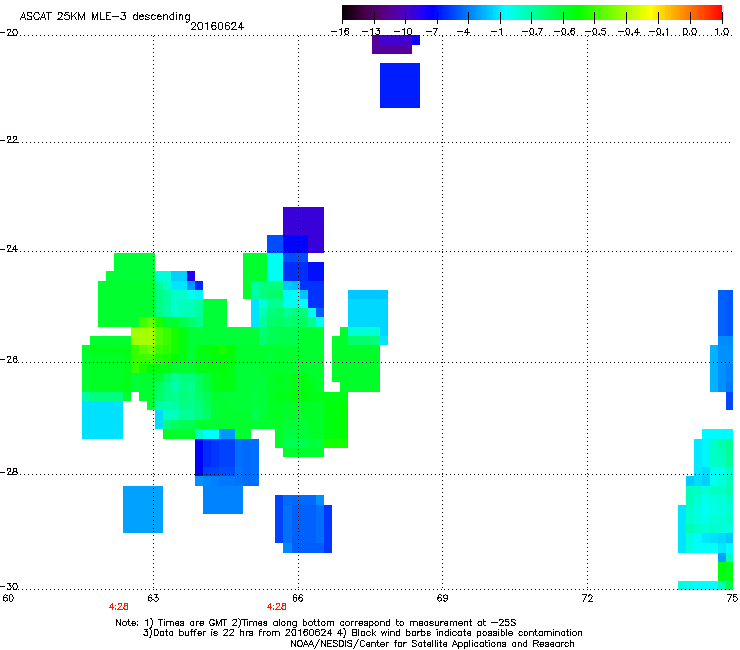Click the "-10" color scale label
This screenshot has height=650, width=740.
point(403,32)
